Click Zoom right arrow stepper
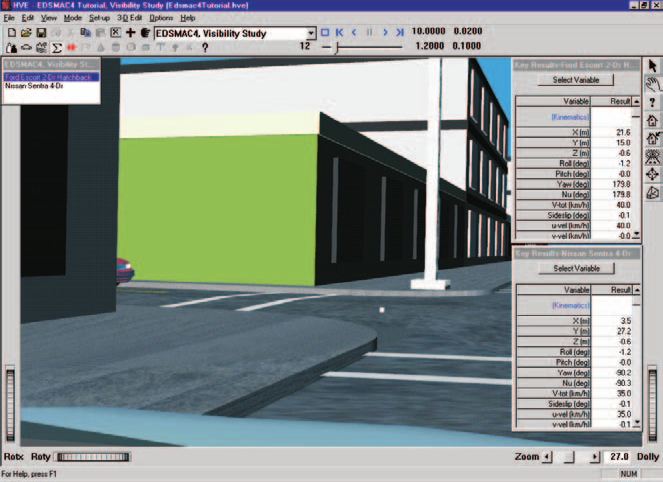The image size is (663, 482). (595, 457)
